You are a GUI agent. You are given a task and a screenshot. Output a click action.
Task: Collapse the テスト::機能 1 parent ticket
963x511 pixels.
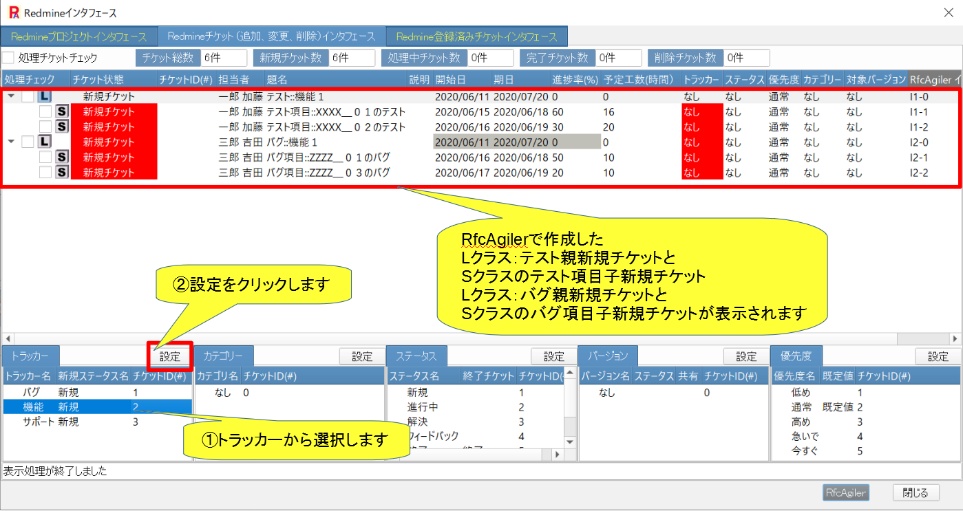tap(11, 96)
